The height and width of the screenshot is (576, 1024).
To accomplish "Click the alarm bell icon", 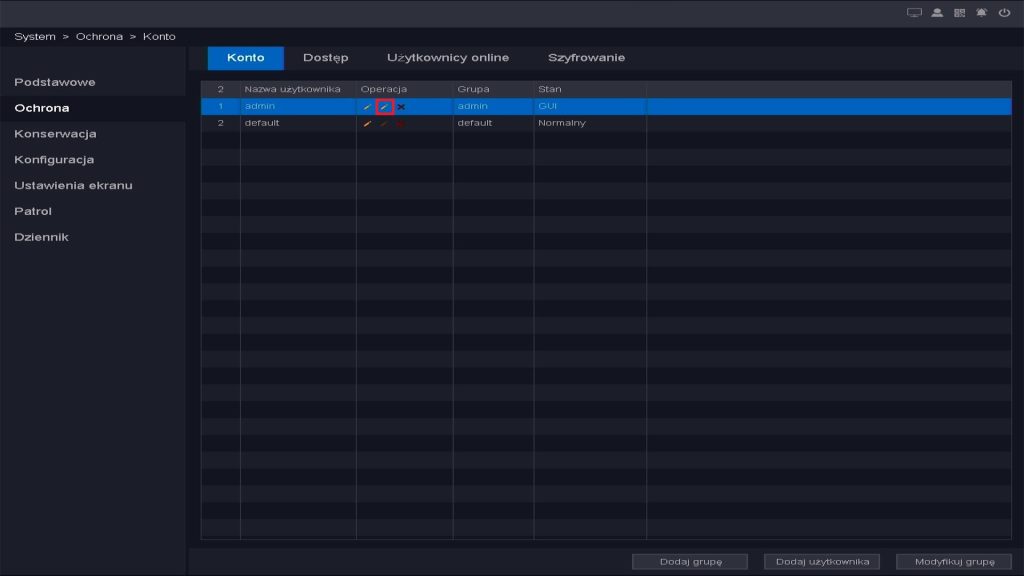I will pyautogui.click(x=981, y=13).
